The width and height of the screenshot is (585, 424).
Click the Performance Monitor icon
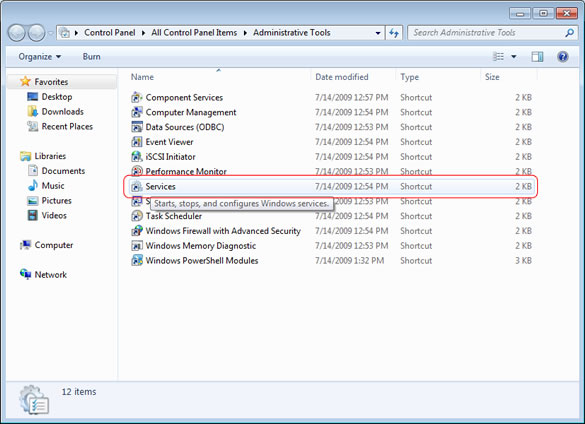tap(137, 171)
